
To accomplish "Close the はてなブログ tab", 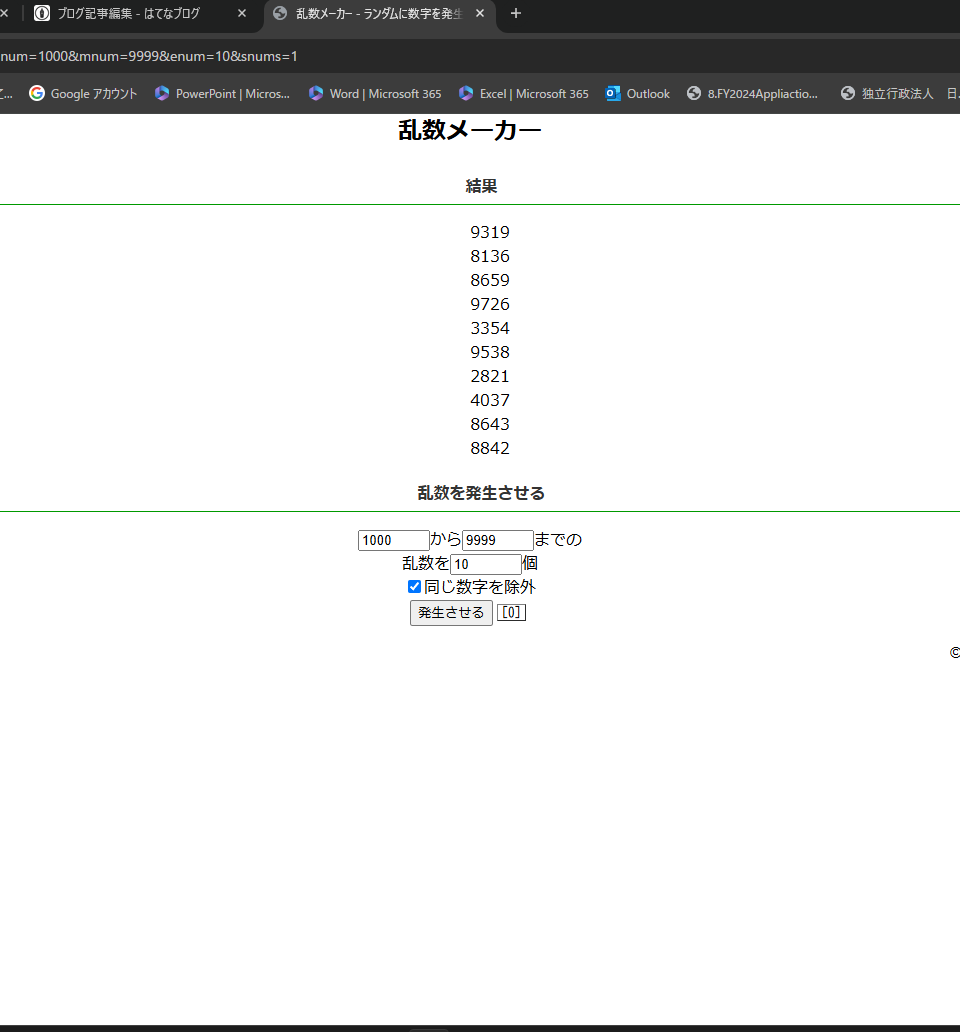I will point(241,14).
